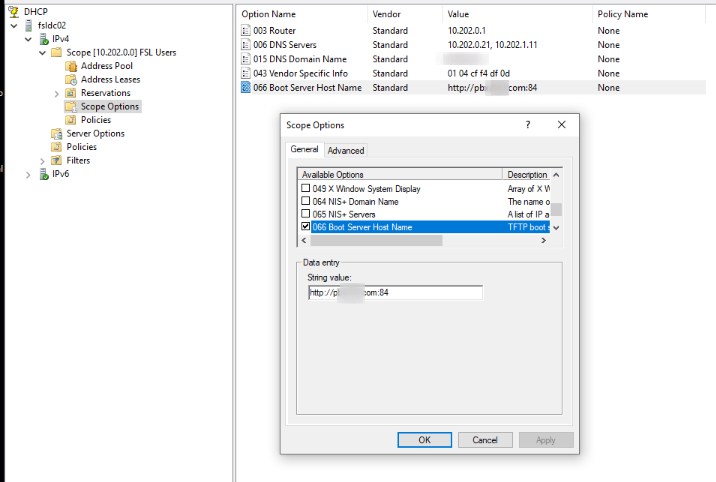716x482 pixels.
Task: Collapse the Scope [10.202.0.0] FSL Users node
Action: tap(42, 53)
